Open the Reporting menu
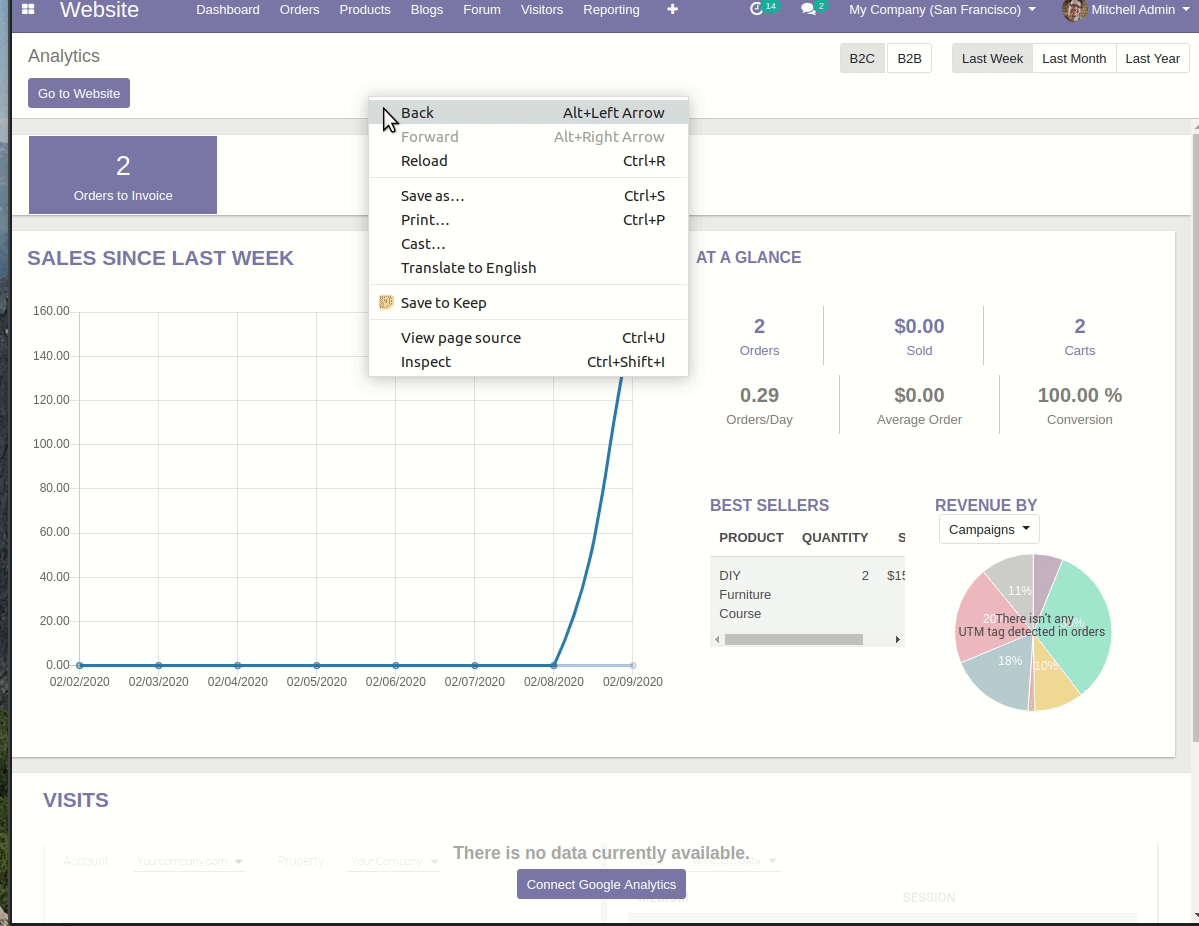The width and height of the screenshot is (1199, 926). pos(611,10)
